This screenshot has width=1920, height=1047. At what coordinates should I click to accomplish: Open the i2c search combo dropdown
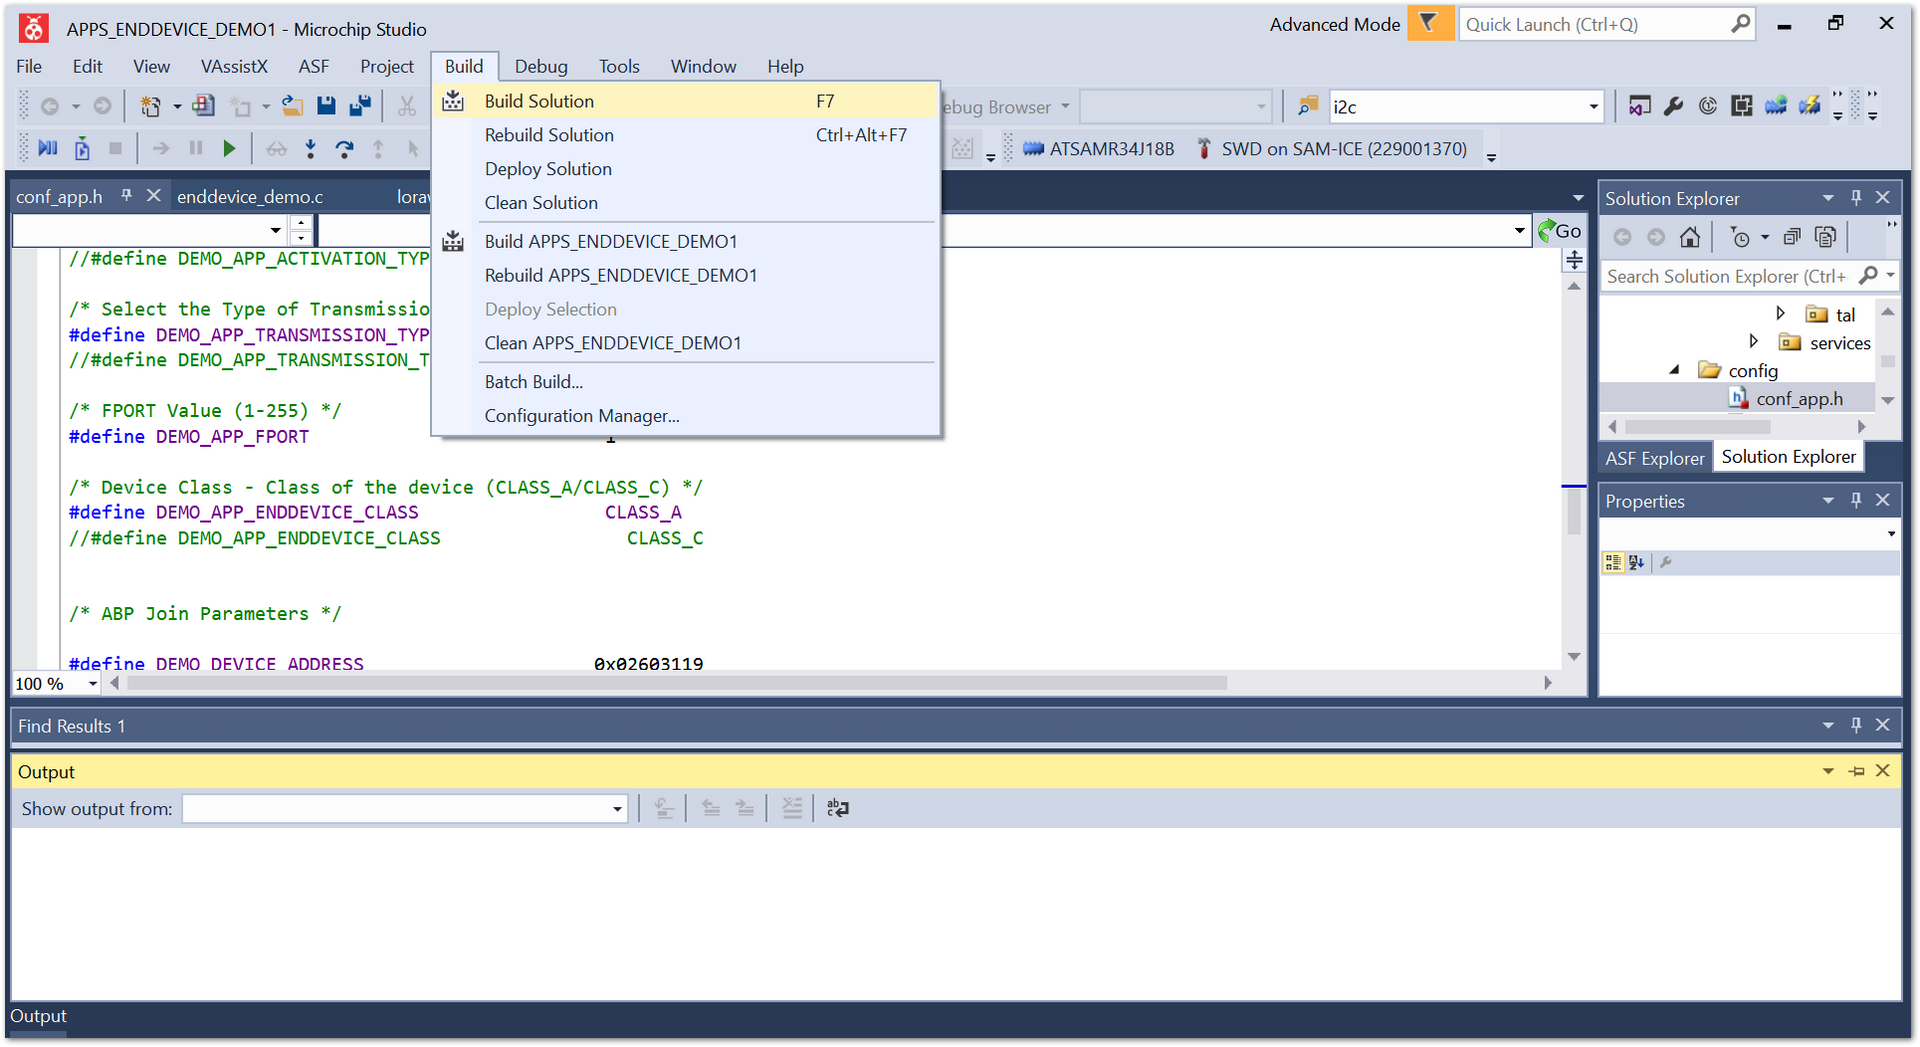coord(1594,107)
